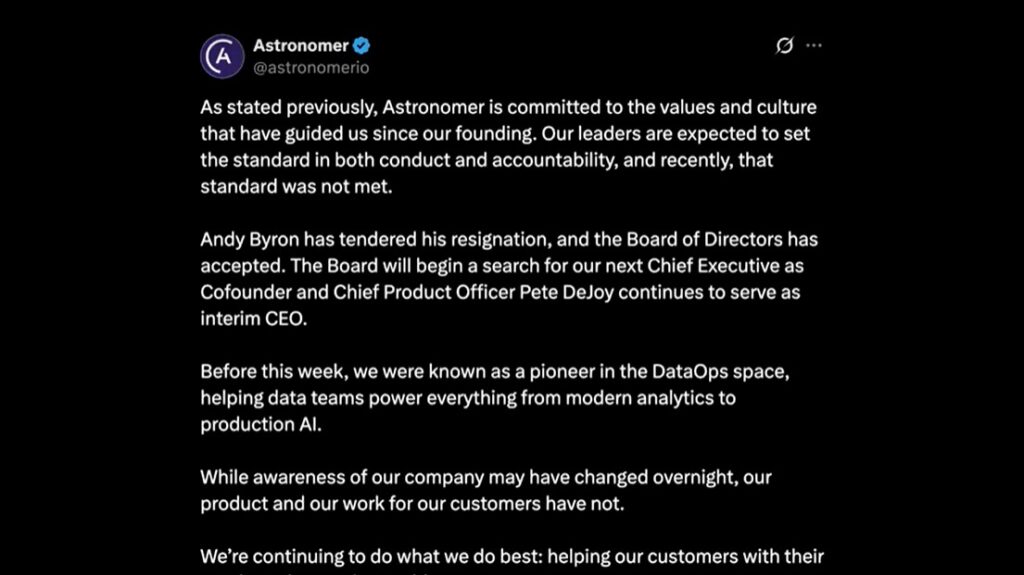This screenshot has width=1024, height=575.
Task: Open the Astronomer profile avatar
Action: [x=222, y=56]
